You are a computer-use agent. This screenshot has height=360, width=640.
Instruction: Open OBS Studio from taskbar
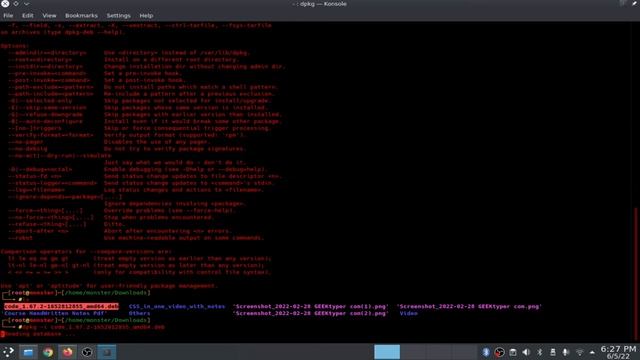point(87,352)
